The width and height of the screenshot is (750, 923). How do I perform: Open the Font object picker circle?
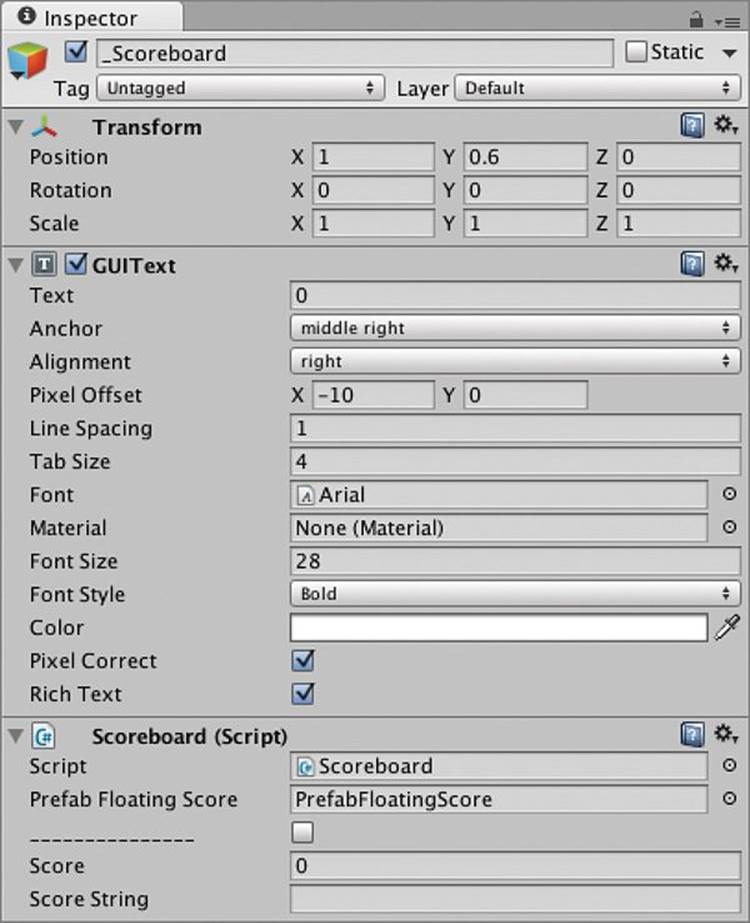pos(729,494)
